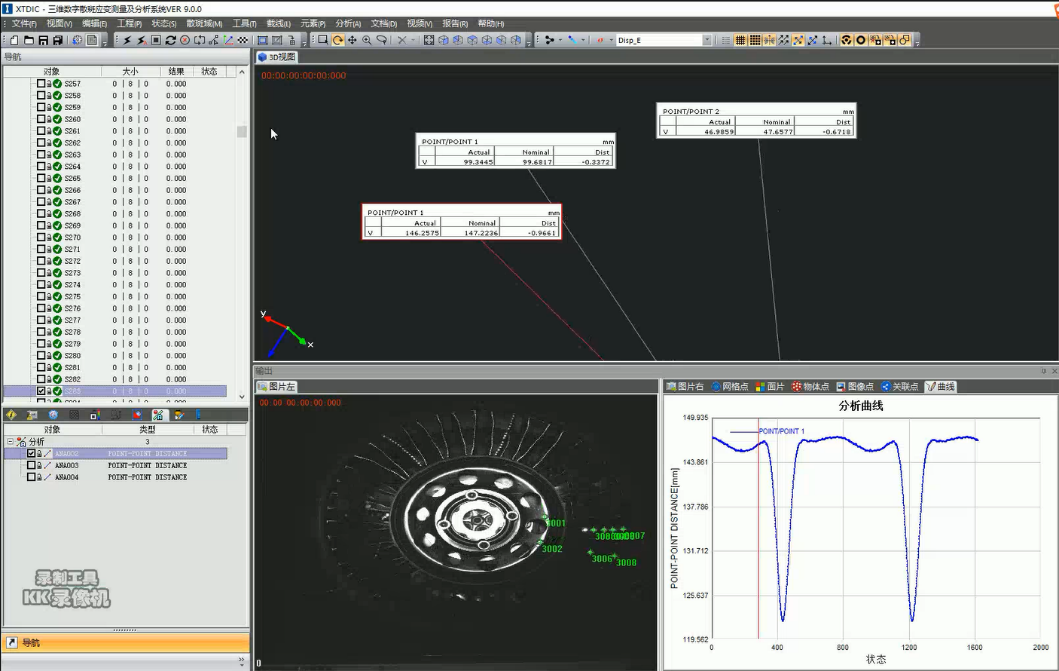1059x671 pixels.
Task: Open the 分析(A) menu
Action: [348, 24]
